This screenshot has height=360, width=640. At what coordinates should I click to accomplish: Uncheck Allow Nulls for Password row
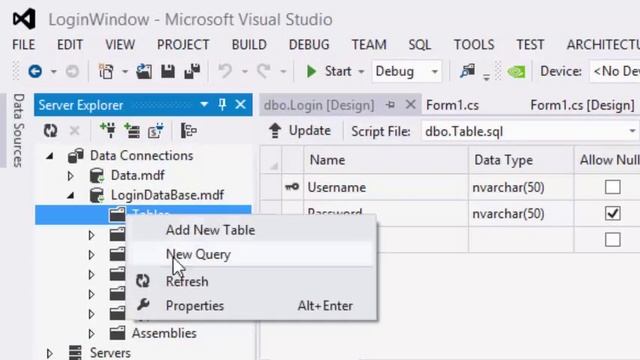pyautogui.click(x=613, y=213)
